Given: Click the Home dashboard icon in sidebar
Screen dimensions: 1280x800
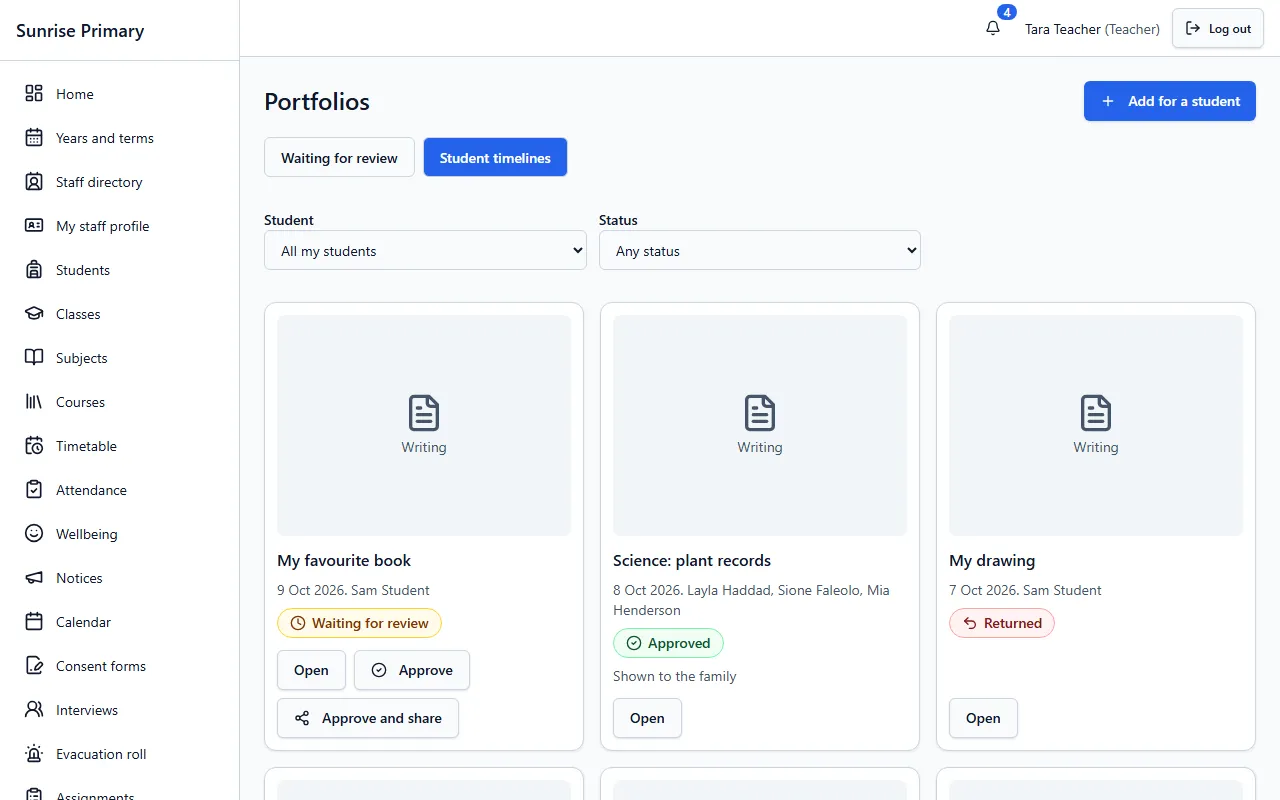Looking at the screenshot, I should pyautogui.click(x=34, y=94).
